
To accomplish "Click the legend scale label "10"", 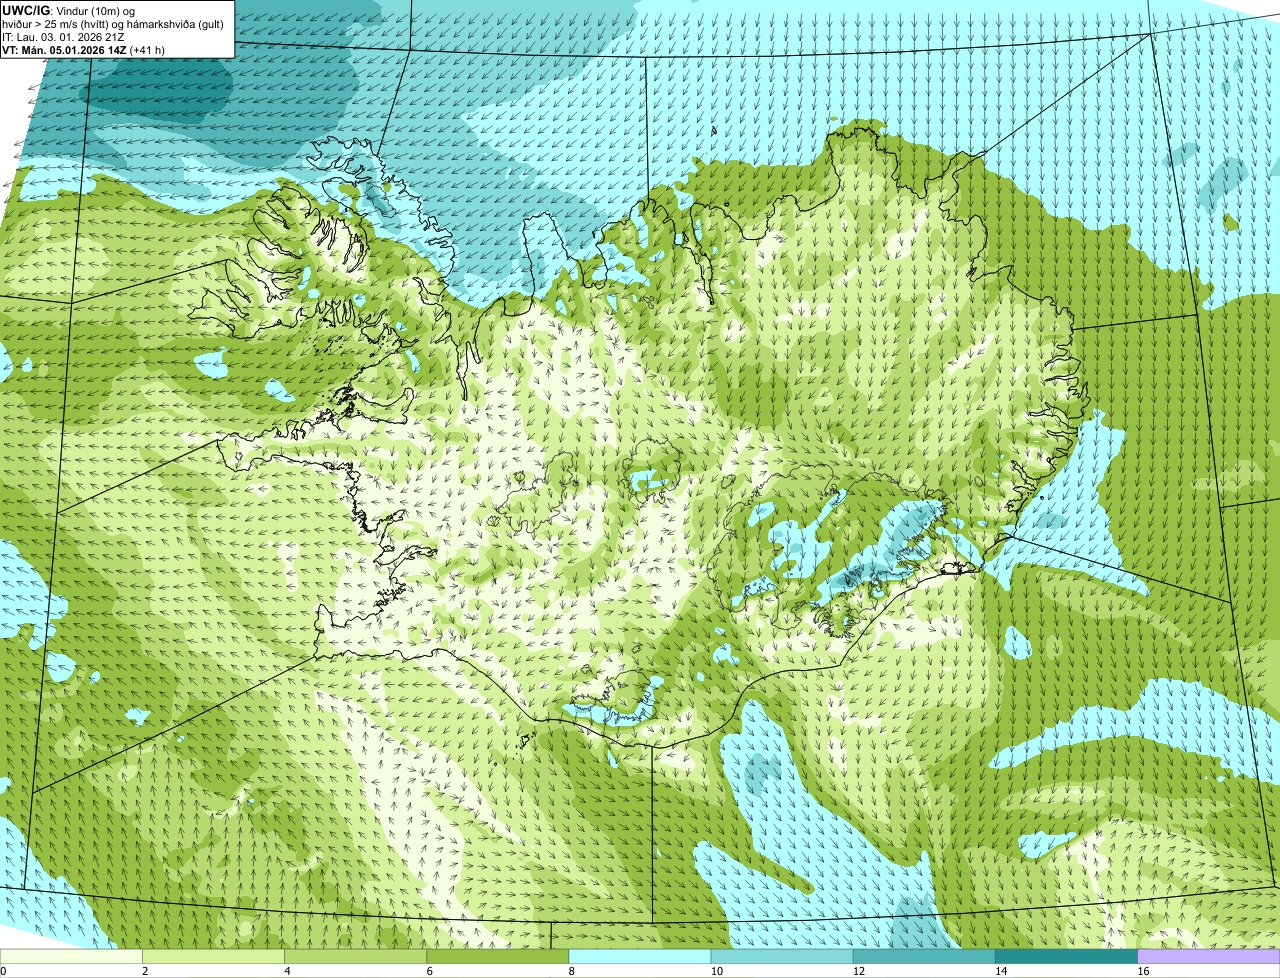I will tap(716, 971).
